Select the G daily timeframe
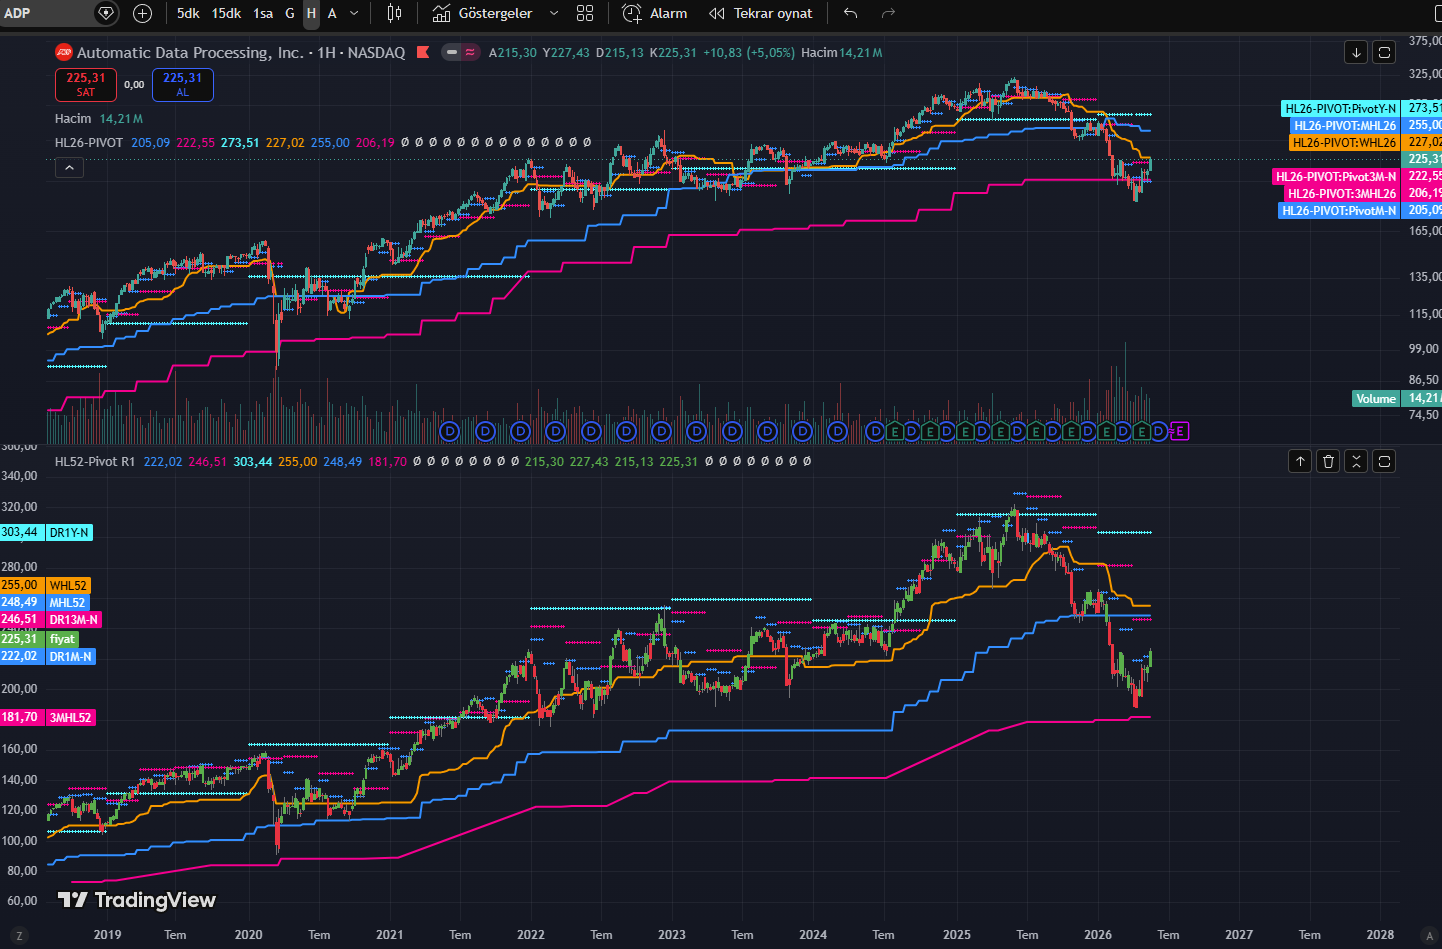The height and width of the screenshot is (949, 1442). coord(290,13)
